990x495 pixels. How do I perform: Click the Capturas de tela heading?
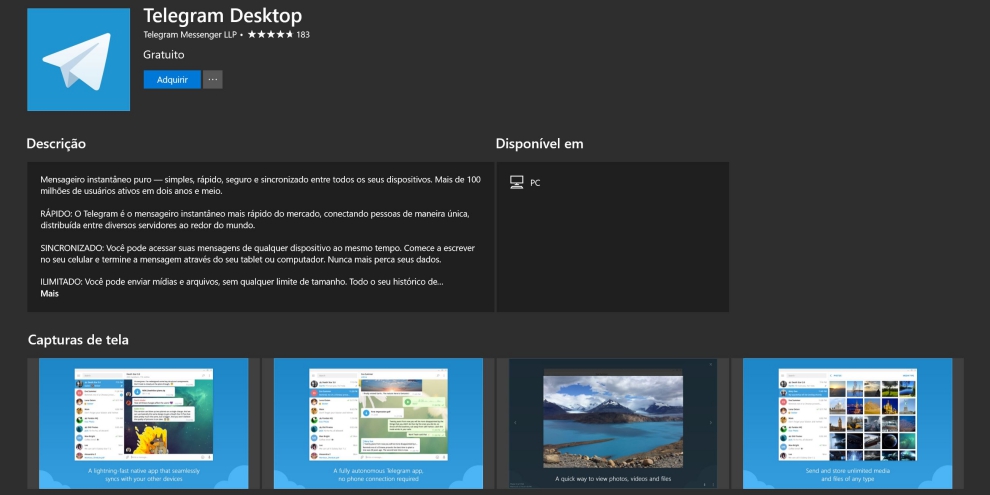click(78, 340)
